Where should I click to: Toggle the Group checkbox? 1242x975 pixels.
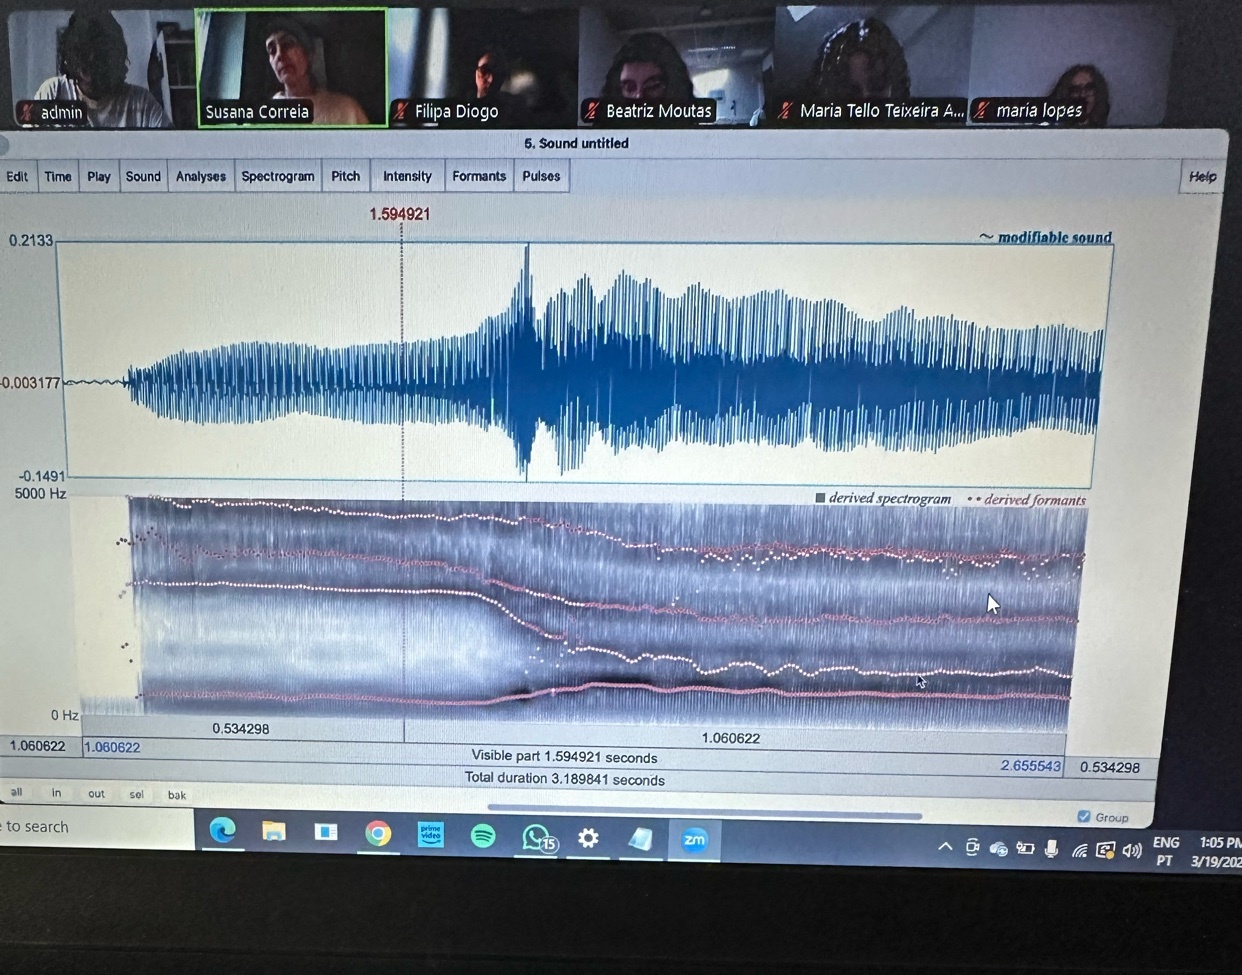1084,817
